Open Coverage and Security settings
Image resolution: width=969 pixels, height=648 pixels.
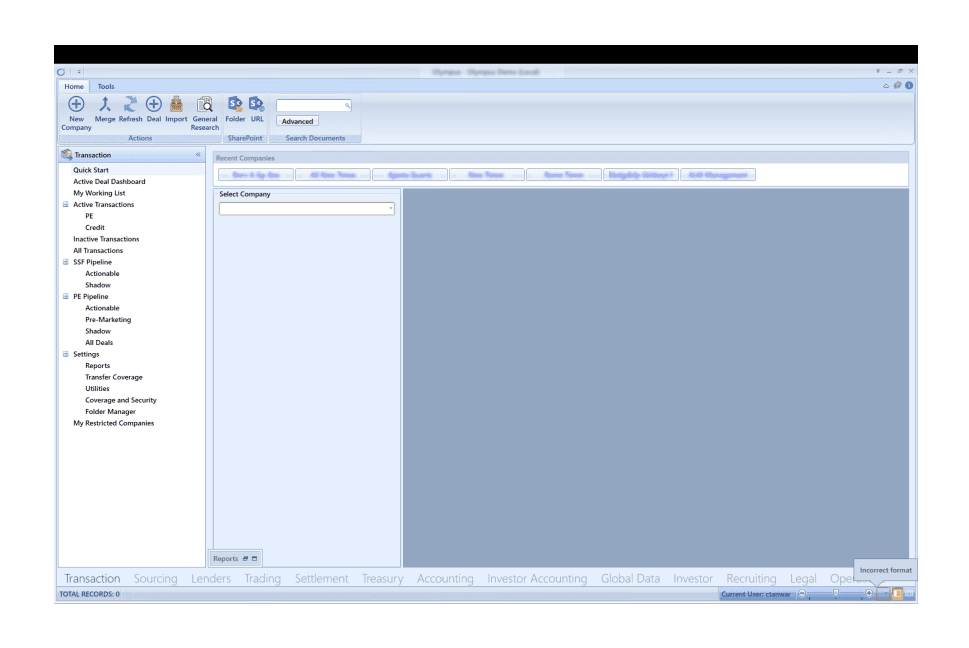(121, 400)
